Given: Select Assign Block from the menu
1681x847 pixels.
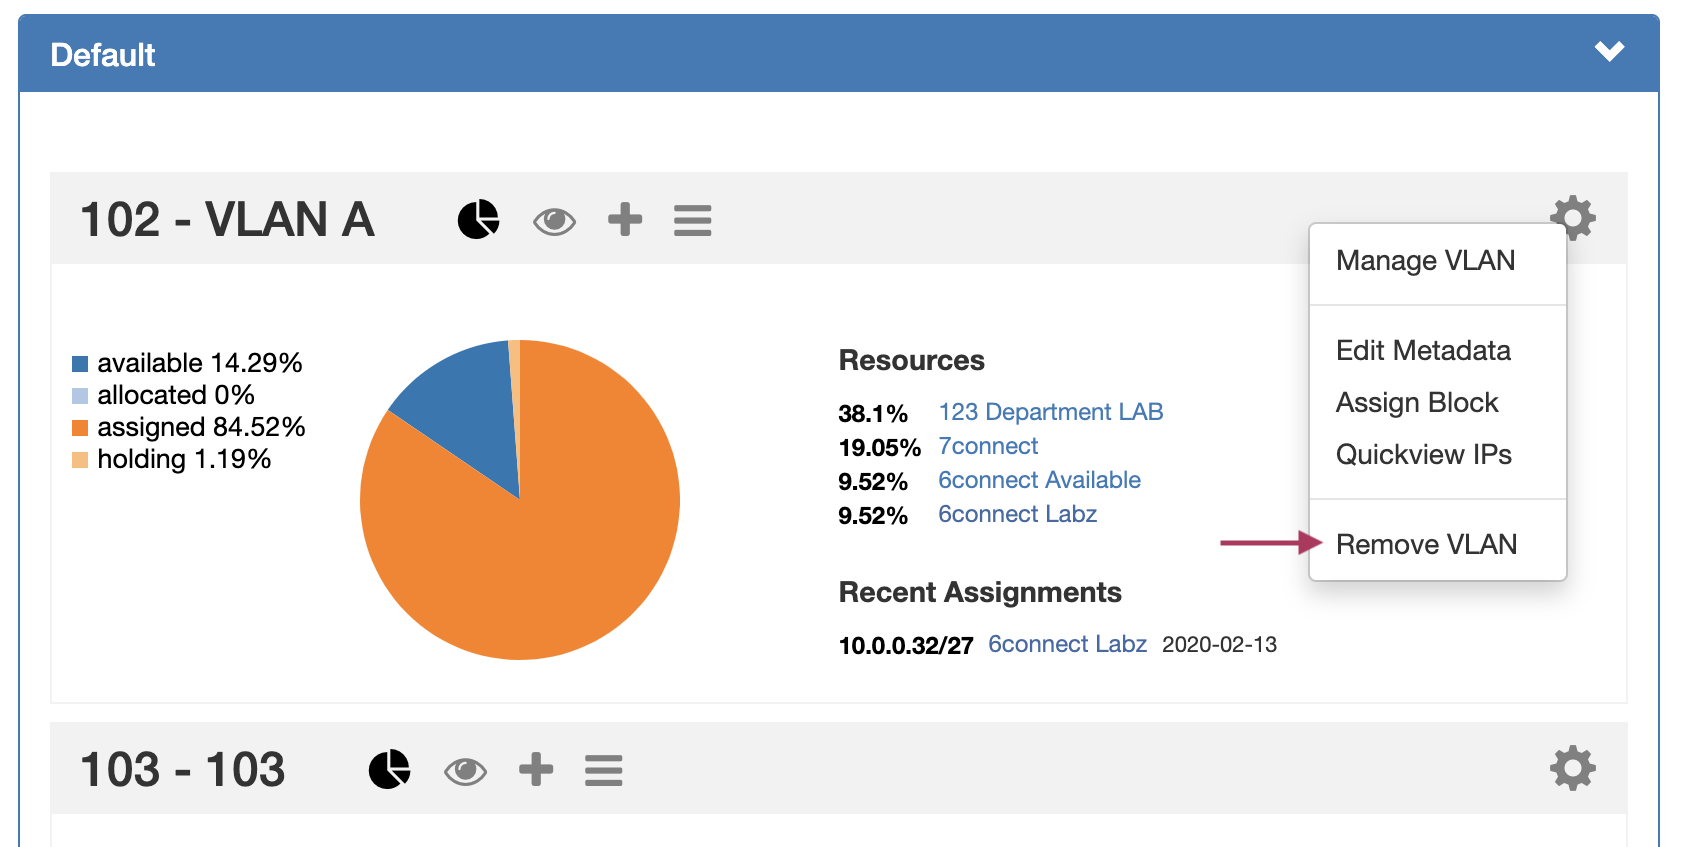Looking at the screenshot, I should 1417,403.
